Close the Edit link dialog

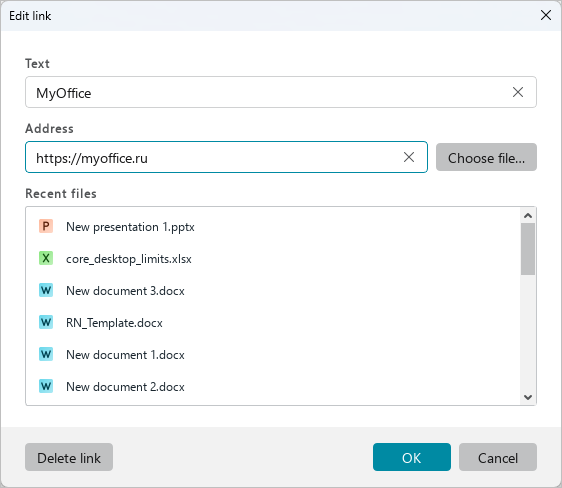click(x=546, y=15)
